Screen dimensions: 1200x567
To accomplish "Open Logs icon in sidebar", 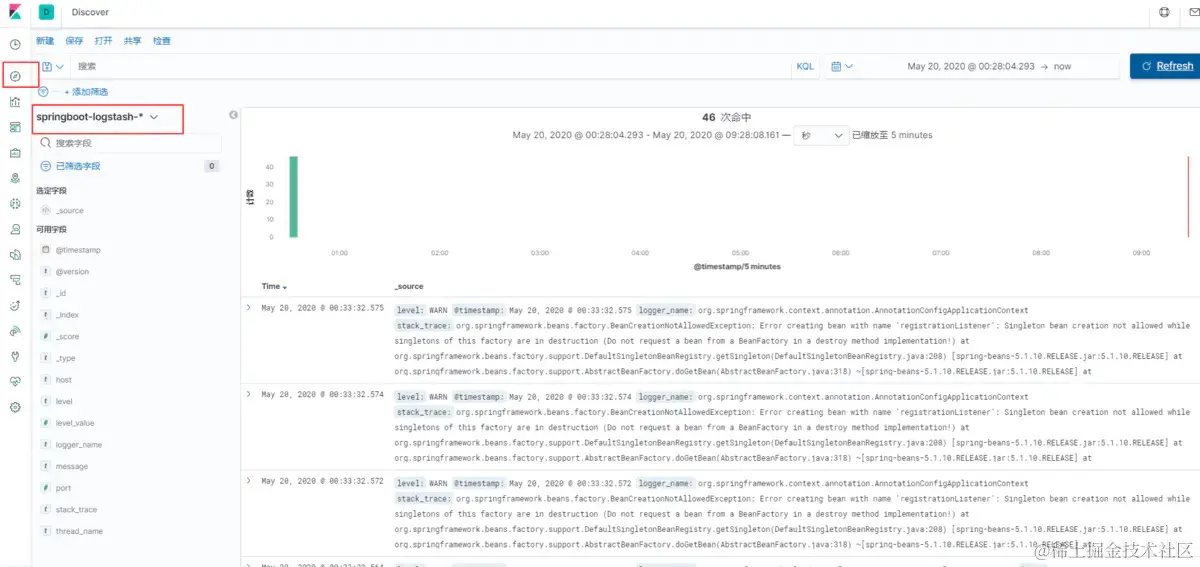I will (x=15, y=254).
